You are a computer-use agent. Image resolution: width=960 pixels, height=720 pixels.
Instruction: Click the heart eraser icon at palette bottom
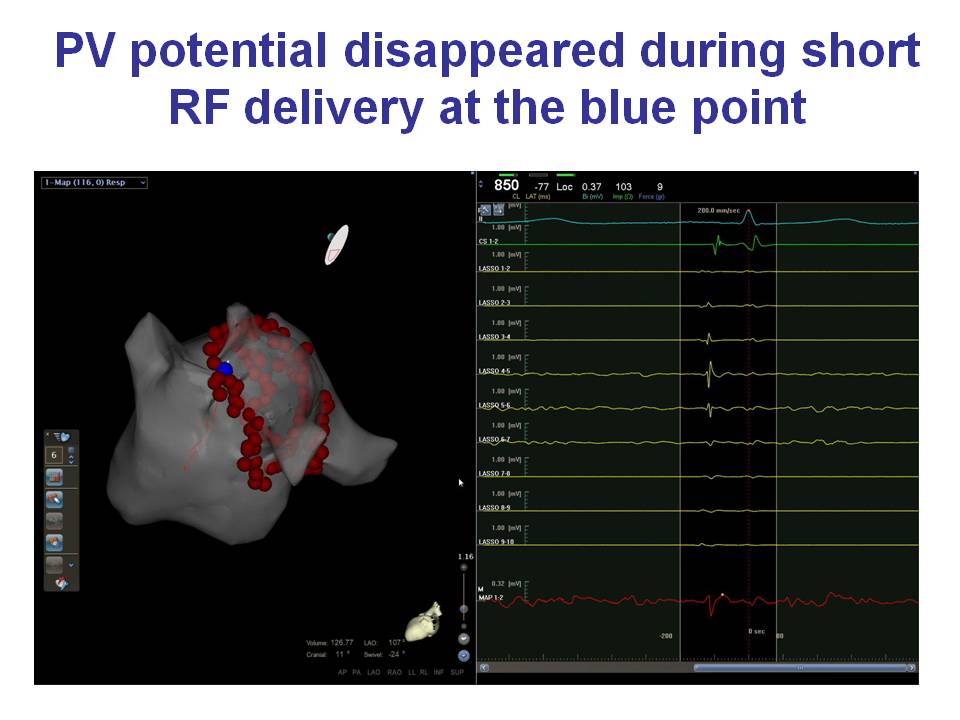pyautogui.click(x=62, y=583)
